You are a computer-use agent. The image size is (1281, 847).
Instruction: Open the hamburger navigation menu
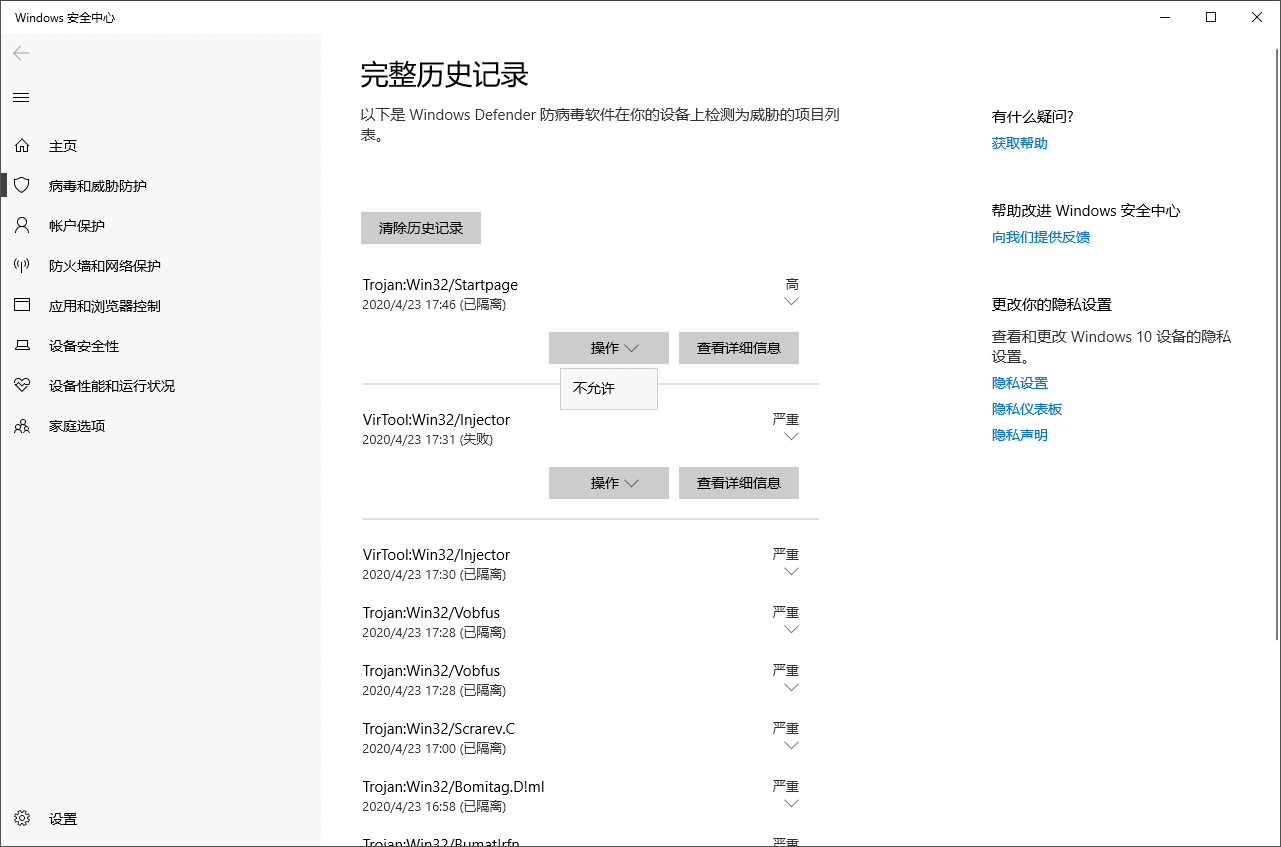(x=21, y=97)
